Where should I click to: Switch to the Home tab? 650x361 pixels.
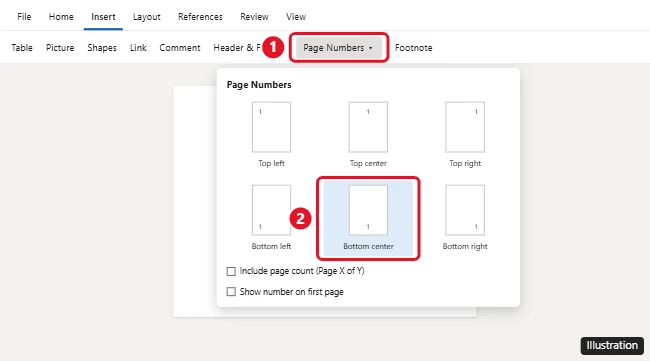point(61,17)
